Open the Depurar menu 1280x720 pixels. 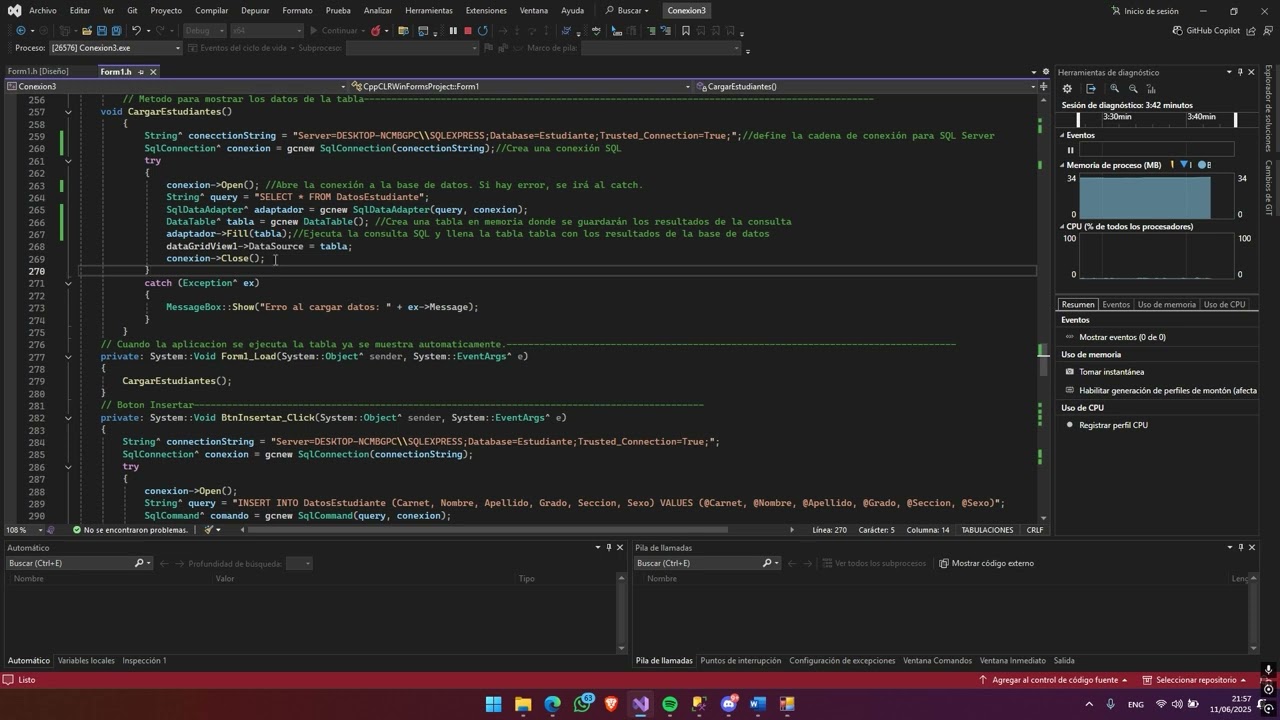[255, 11]
